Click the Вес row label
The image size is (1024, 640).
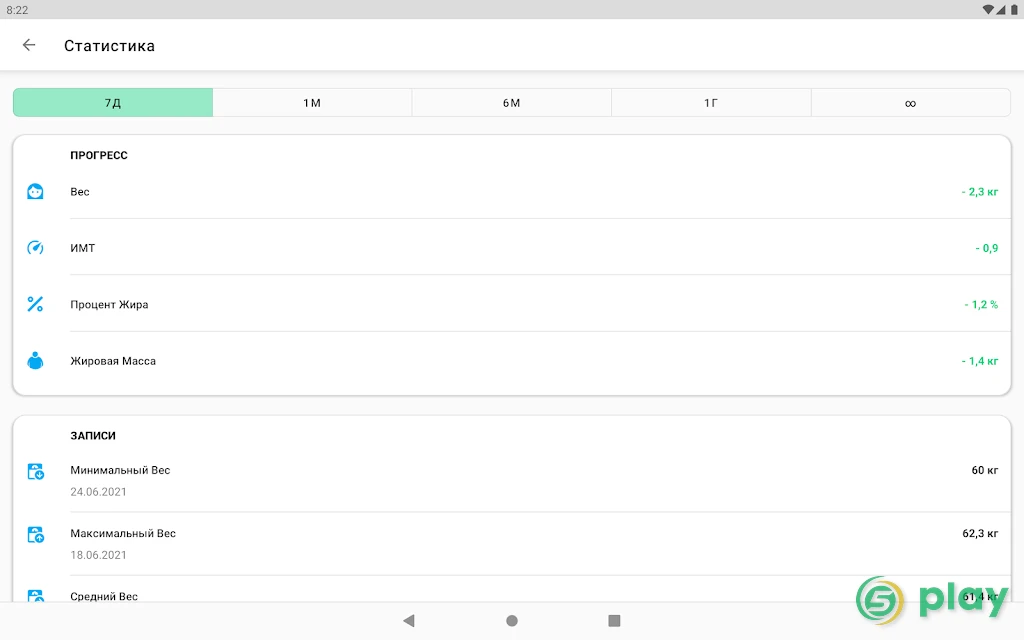tap(80, 191)
